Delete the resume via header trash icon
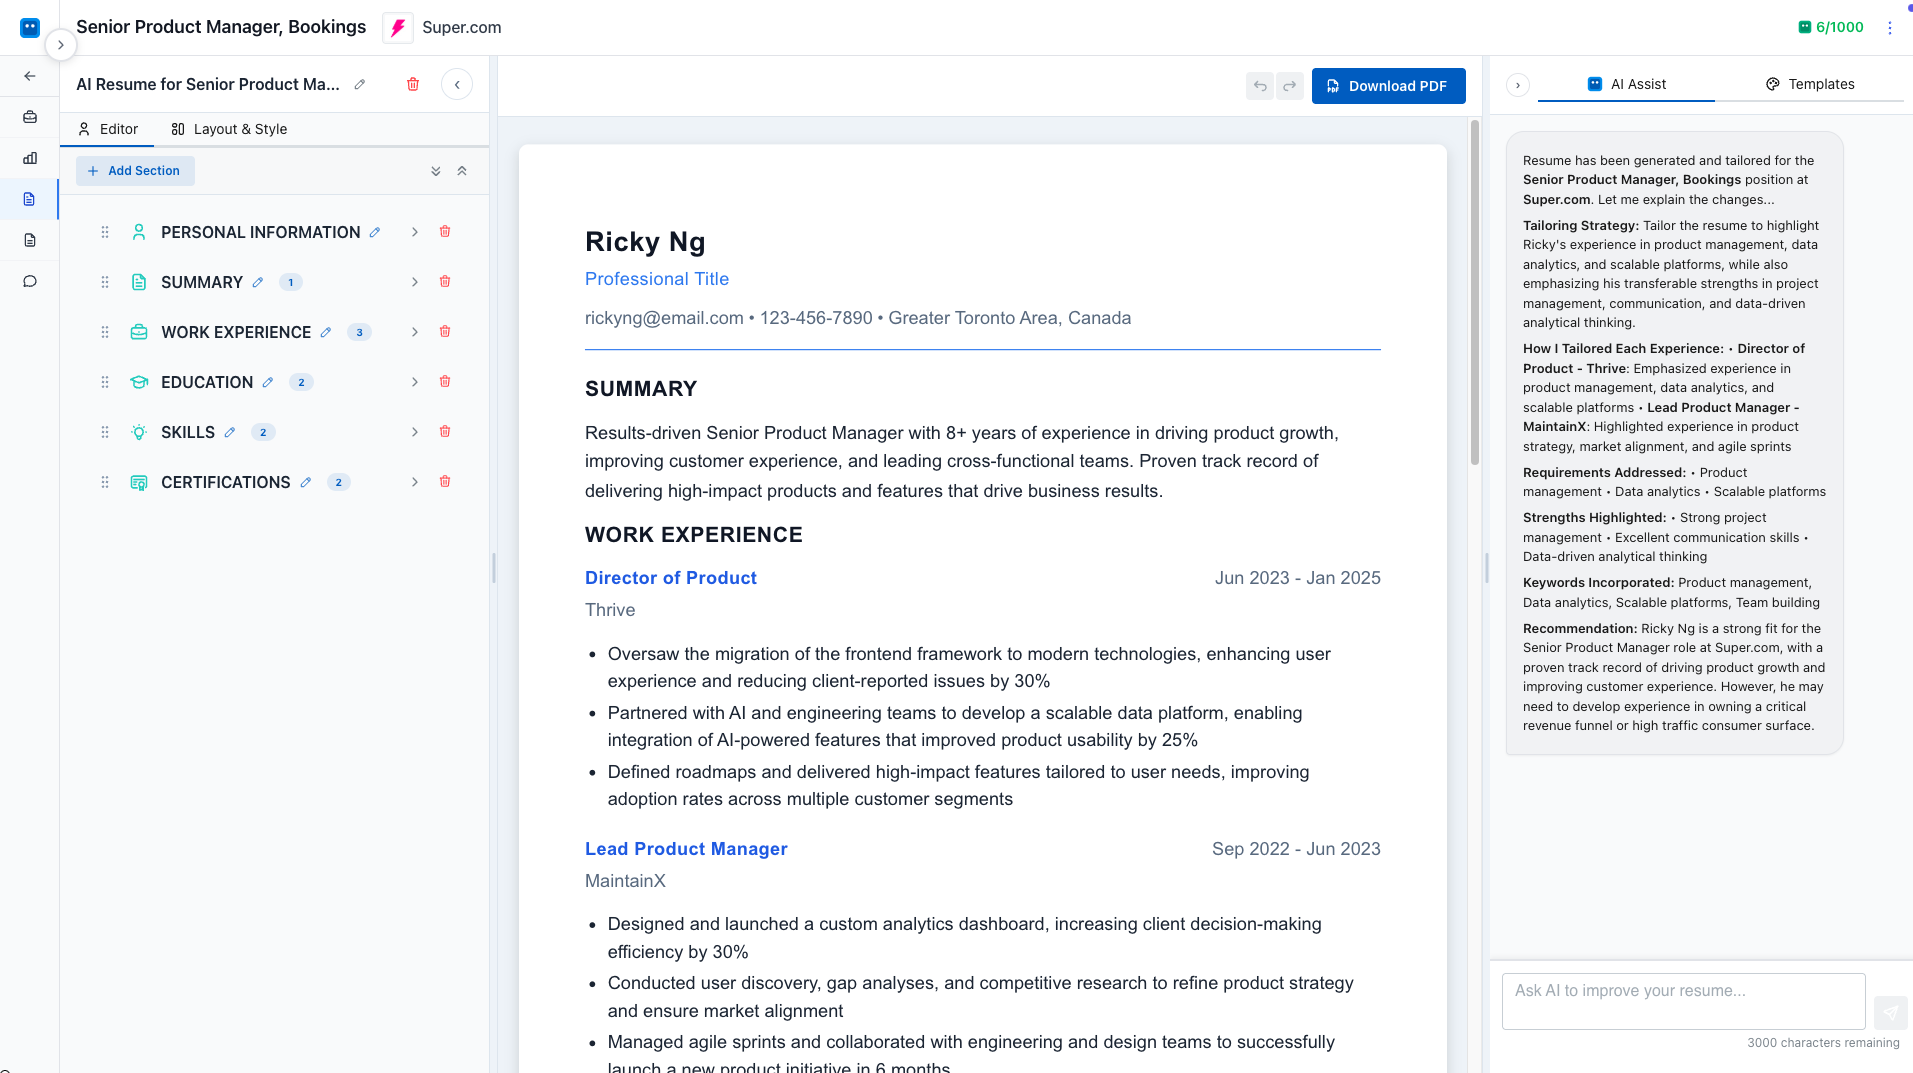Image resolution: width=1913 pixels, height=1073 pixels. 413,84
